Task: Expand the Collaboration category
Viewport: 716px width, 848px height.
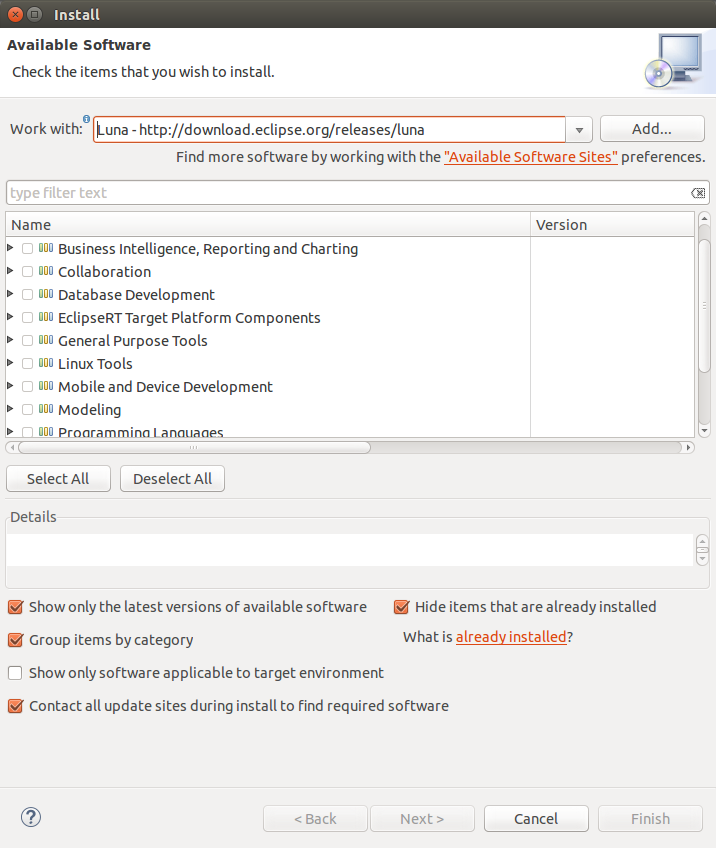Action: coord(10,270)
